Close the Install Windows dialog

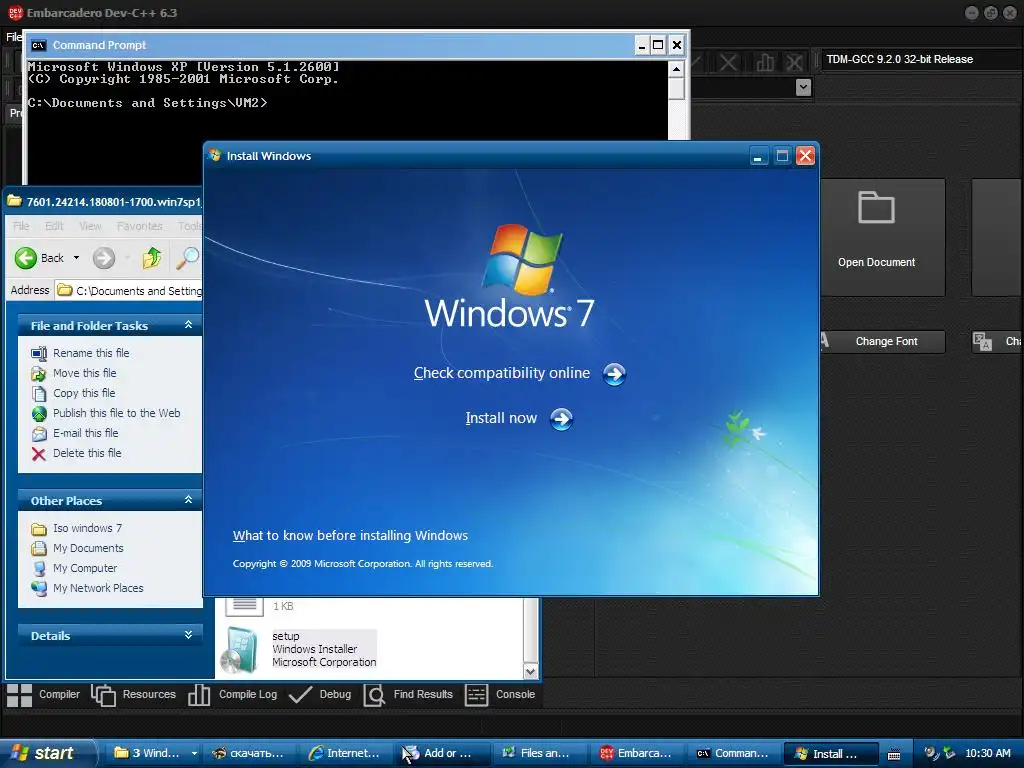(806, 156)
